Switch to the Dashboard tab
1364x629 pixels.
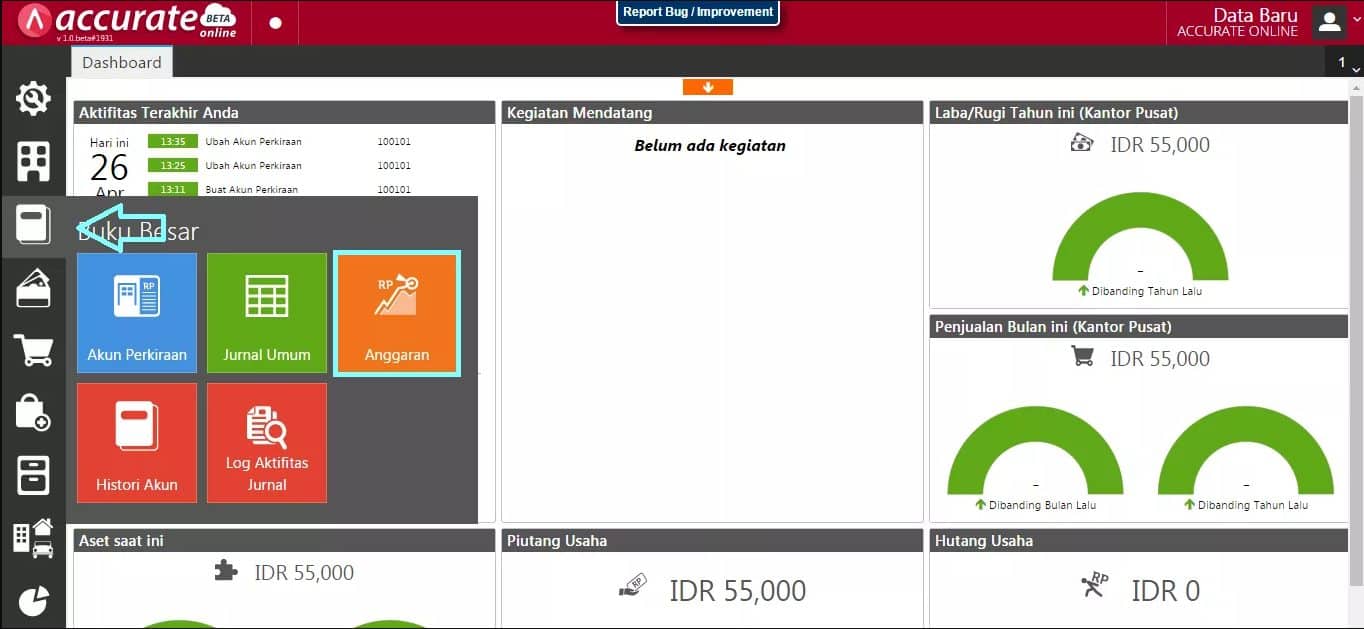point(121,62)
